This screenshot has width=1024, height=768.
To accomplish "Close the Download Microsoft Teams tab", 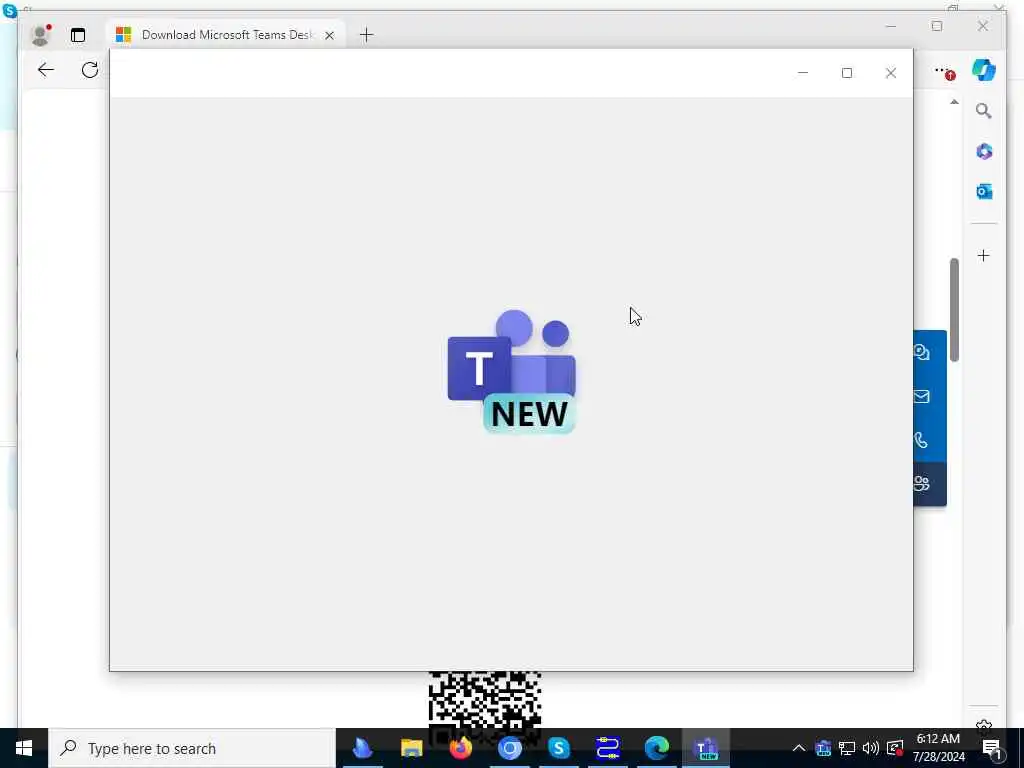I will click(x=330, y=35).
